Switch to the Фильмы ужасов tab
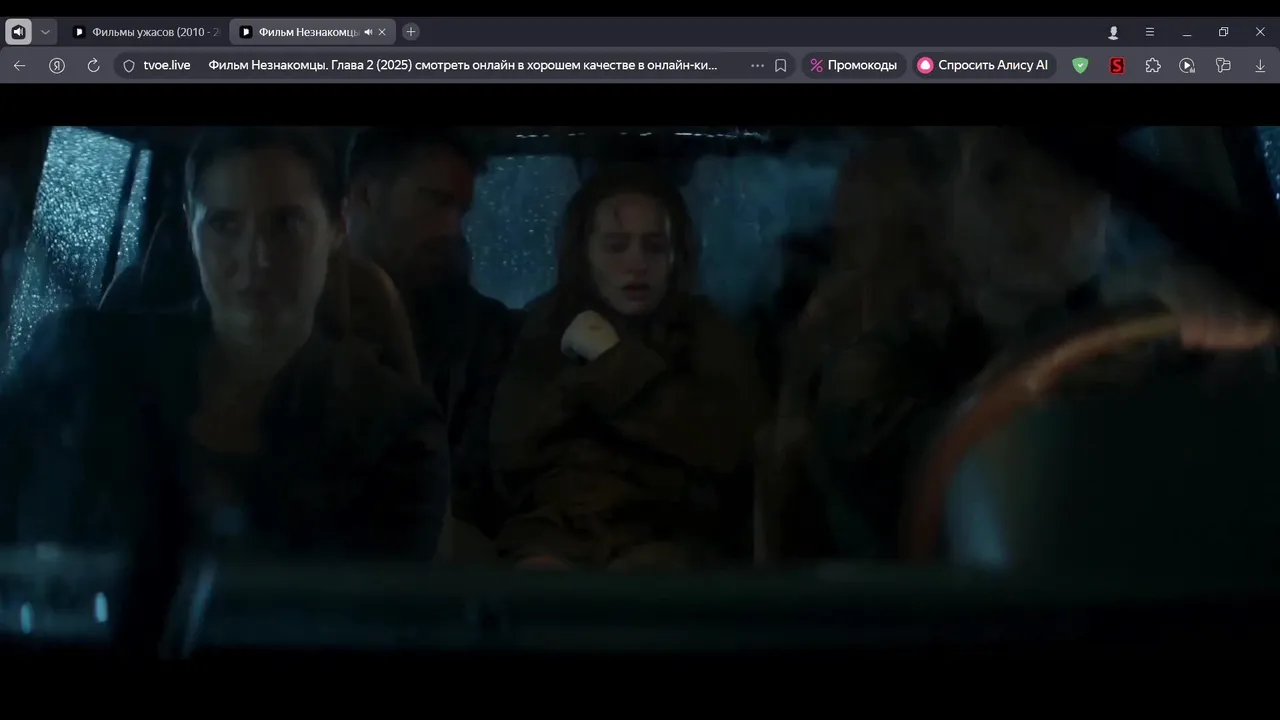 147,32
